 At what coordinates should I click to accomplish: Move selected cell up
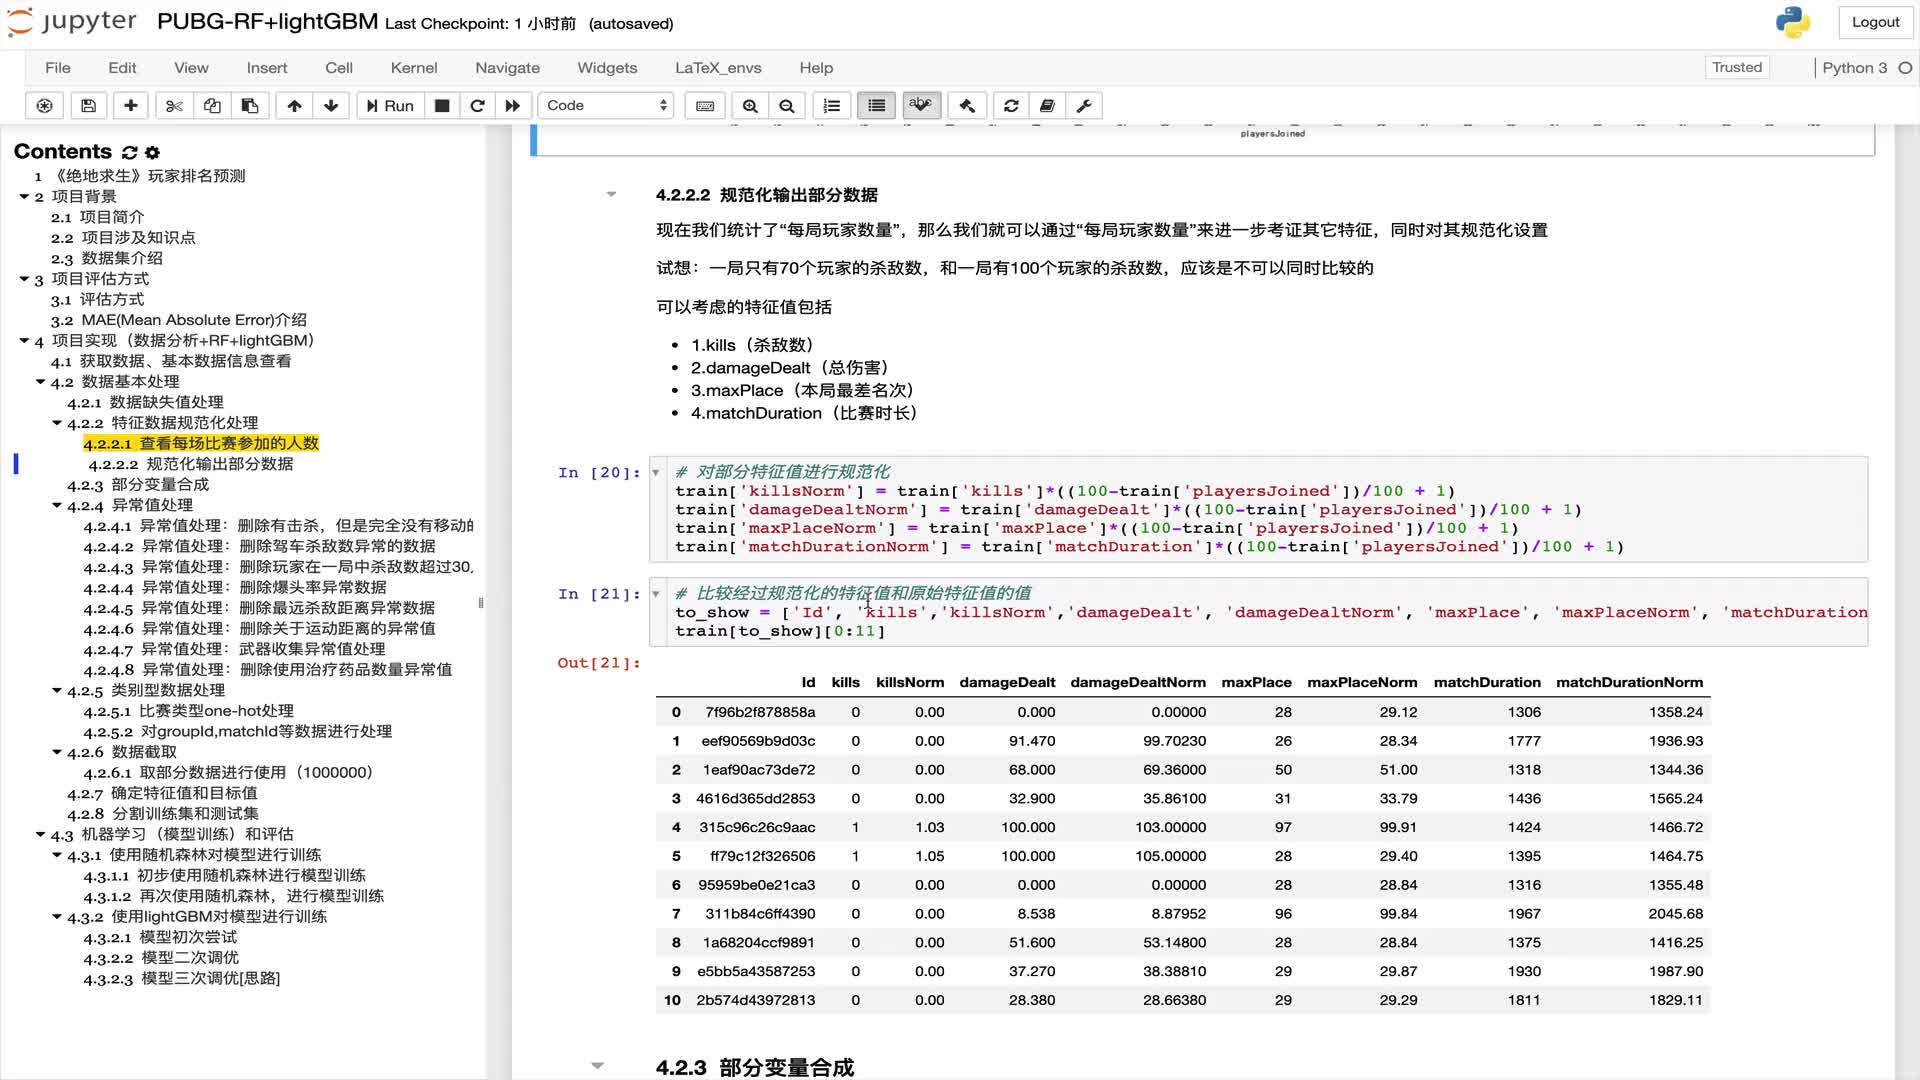294,106
